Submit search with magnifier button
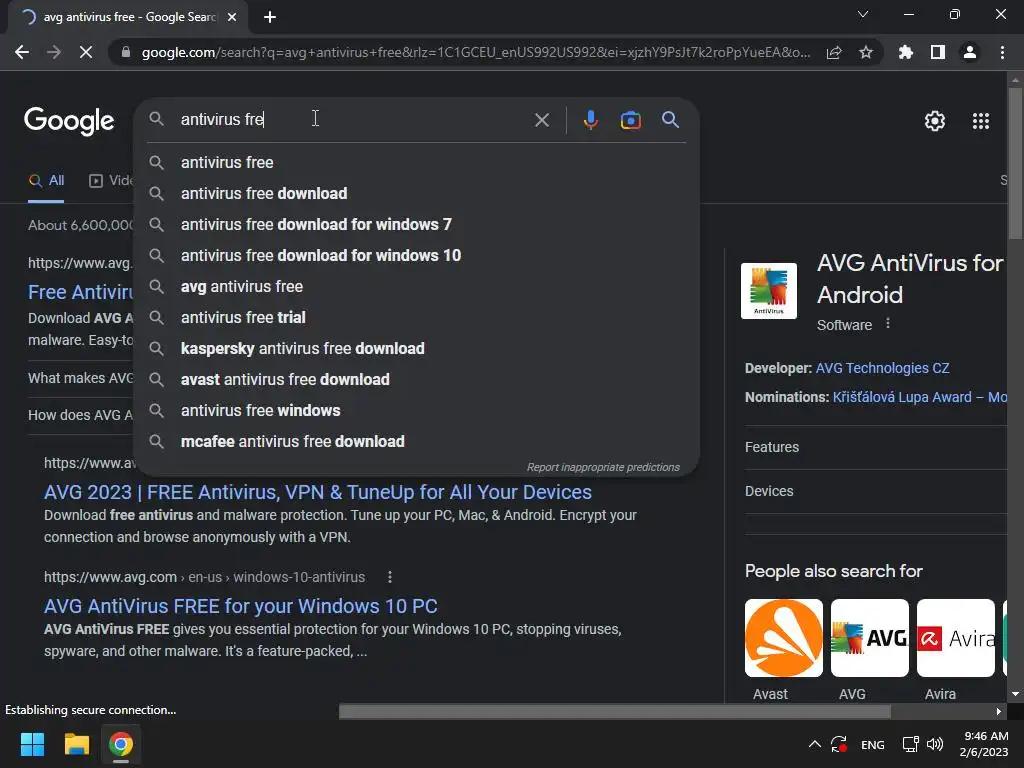1024x768 pixels. point(670,120)
